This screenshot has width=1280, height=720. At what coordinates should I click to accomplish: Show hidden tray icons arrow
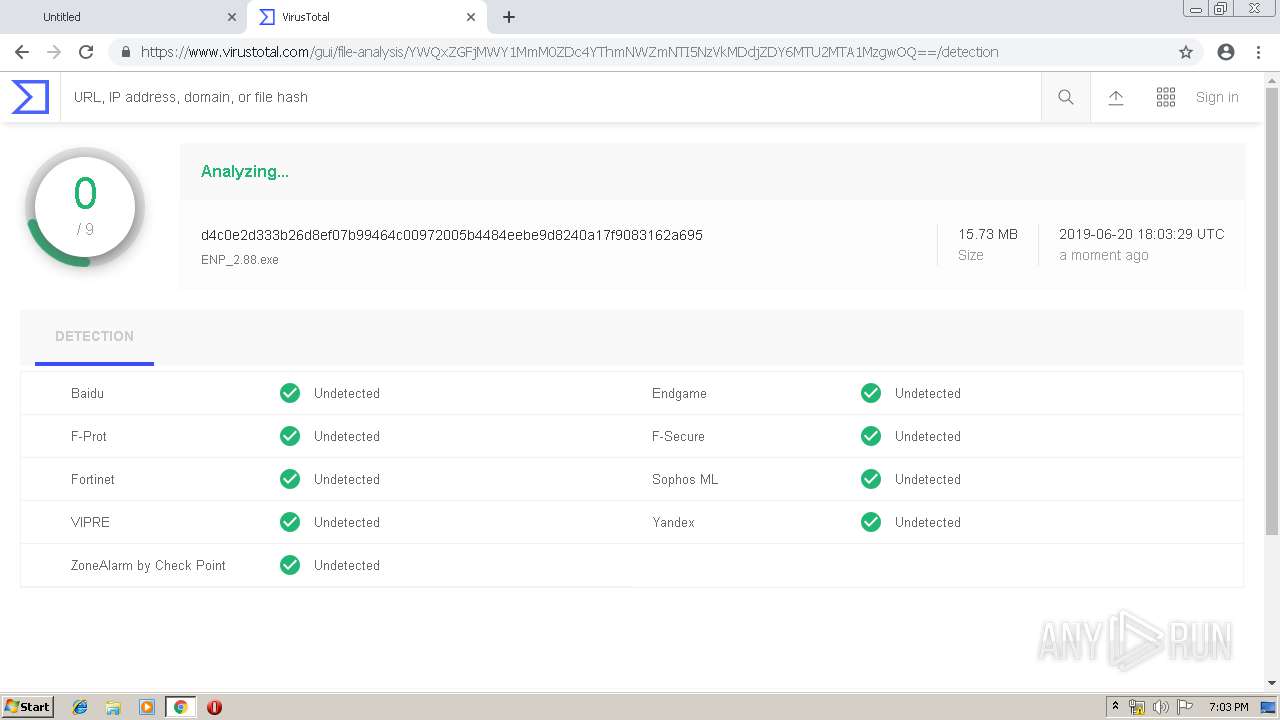(x=1115, y=707)
